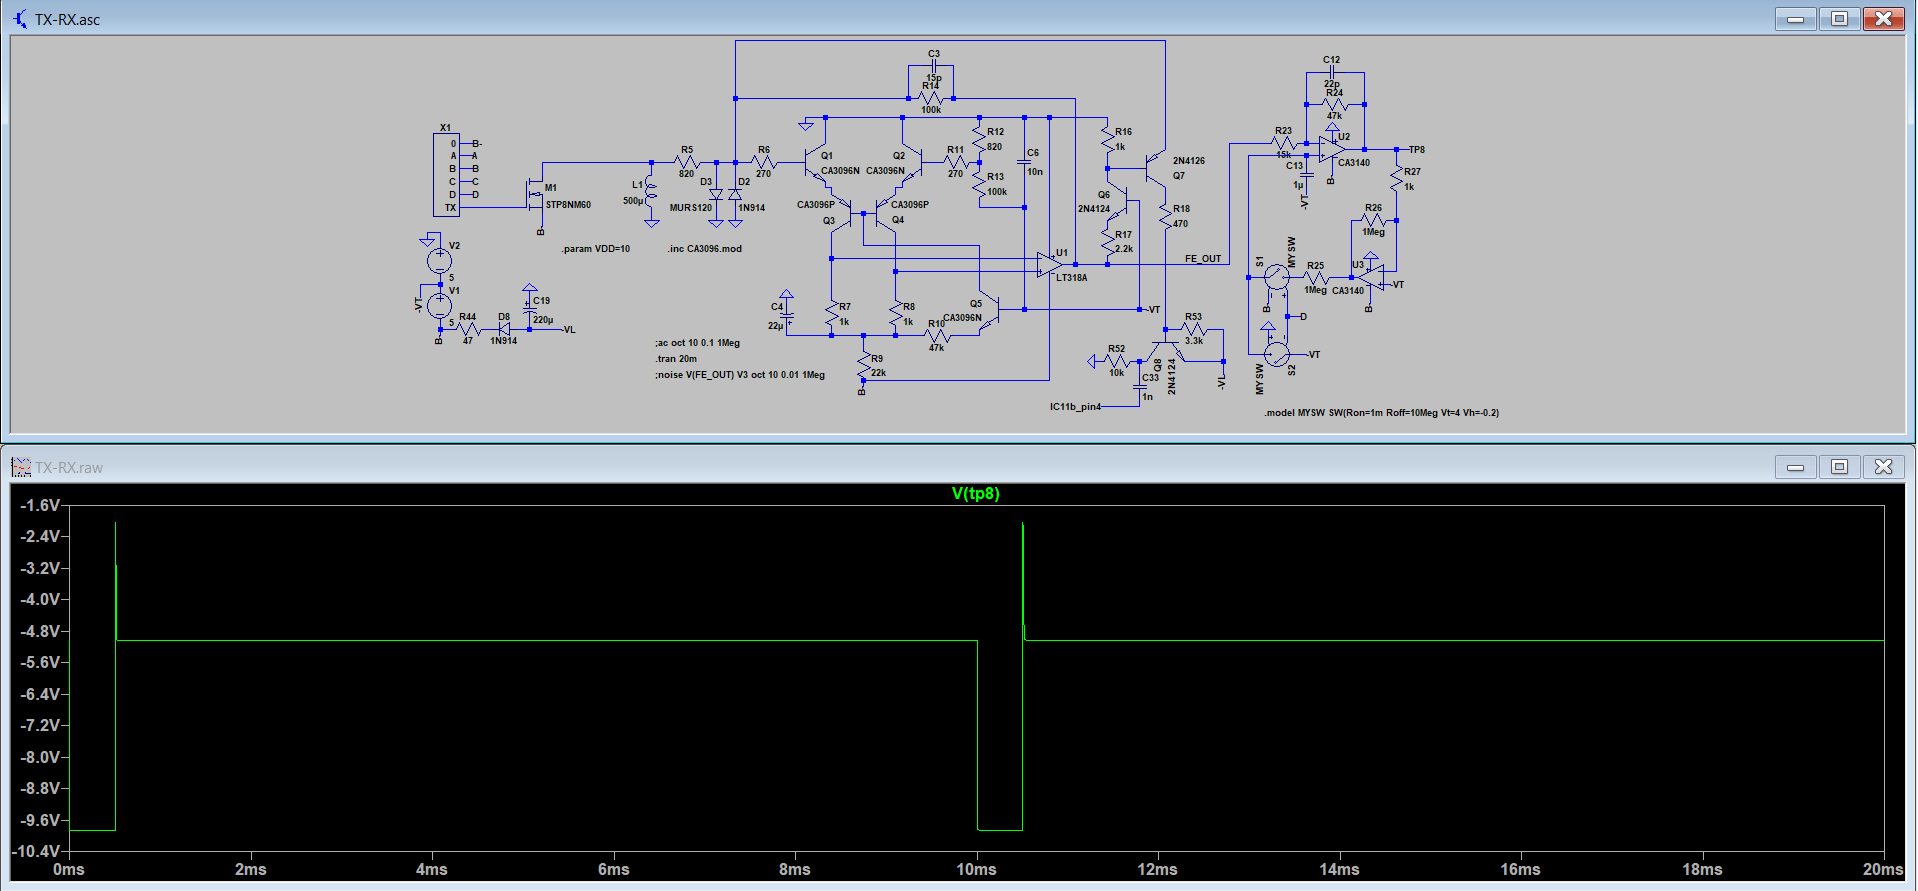This screenshot has width=1918, height=891.
Task: Select the X1 connector block
Action: pos(446,175)
